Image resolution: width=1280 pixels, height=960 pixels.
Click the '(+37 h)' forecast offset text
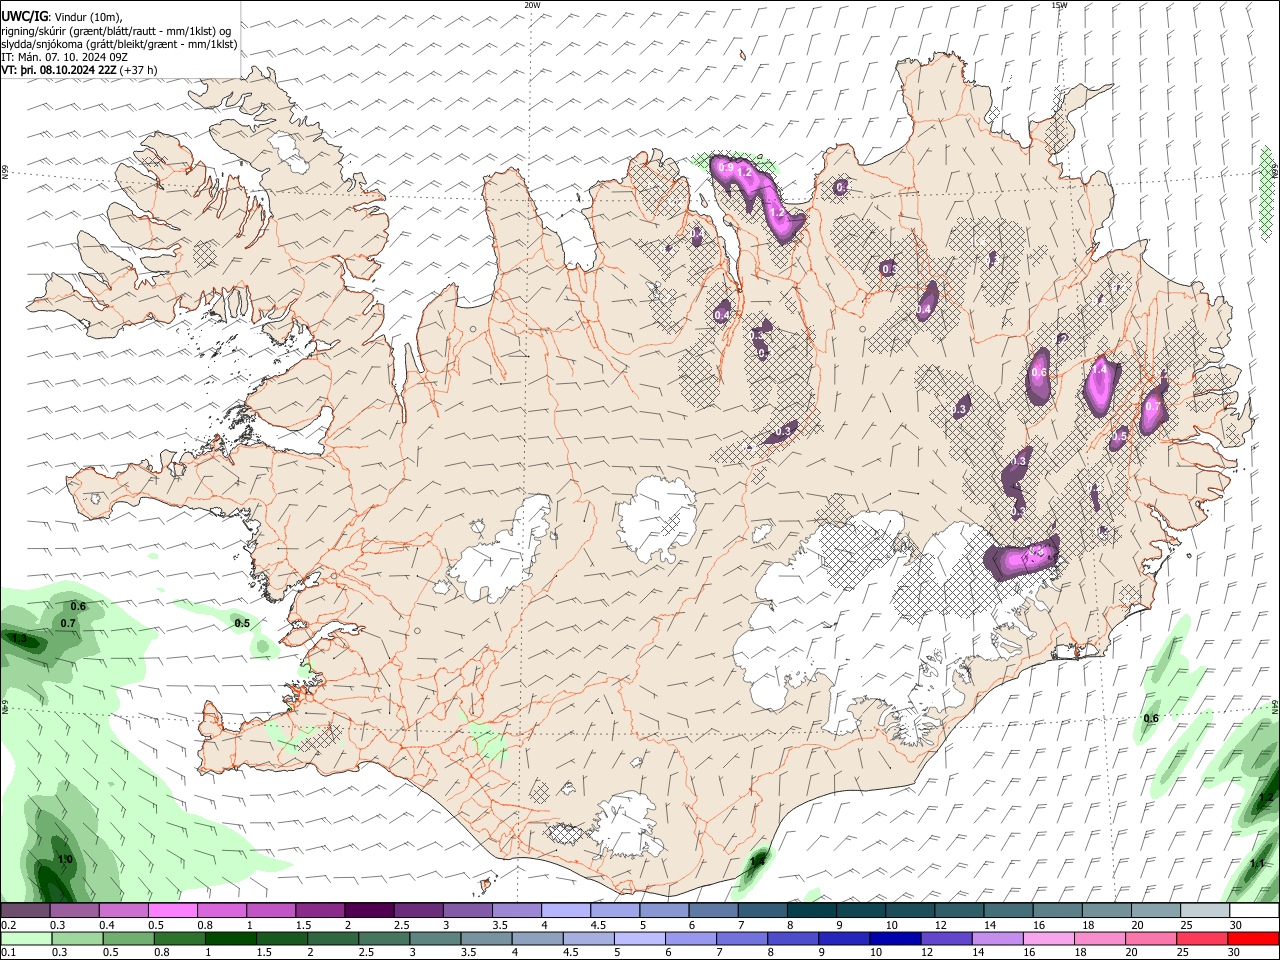138,70
